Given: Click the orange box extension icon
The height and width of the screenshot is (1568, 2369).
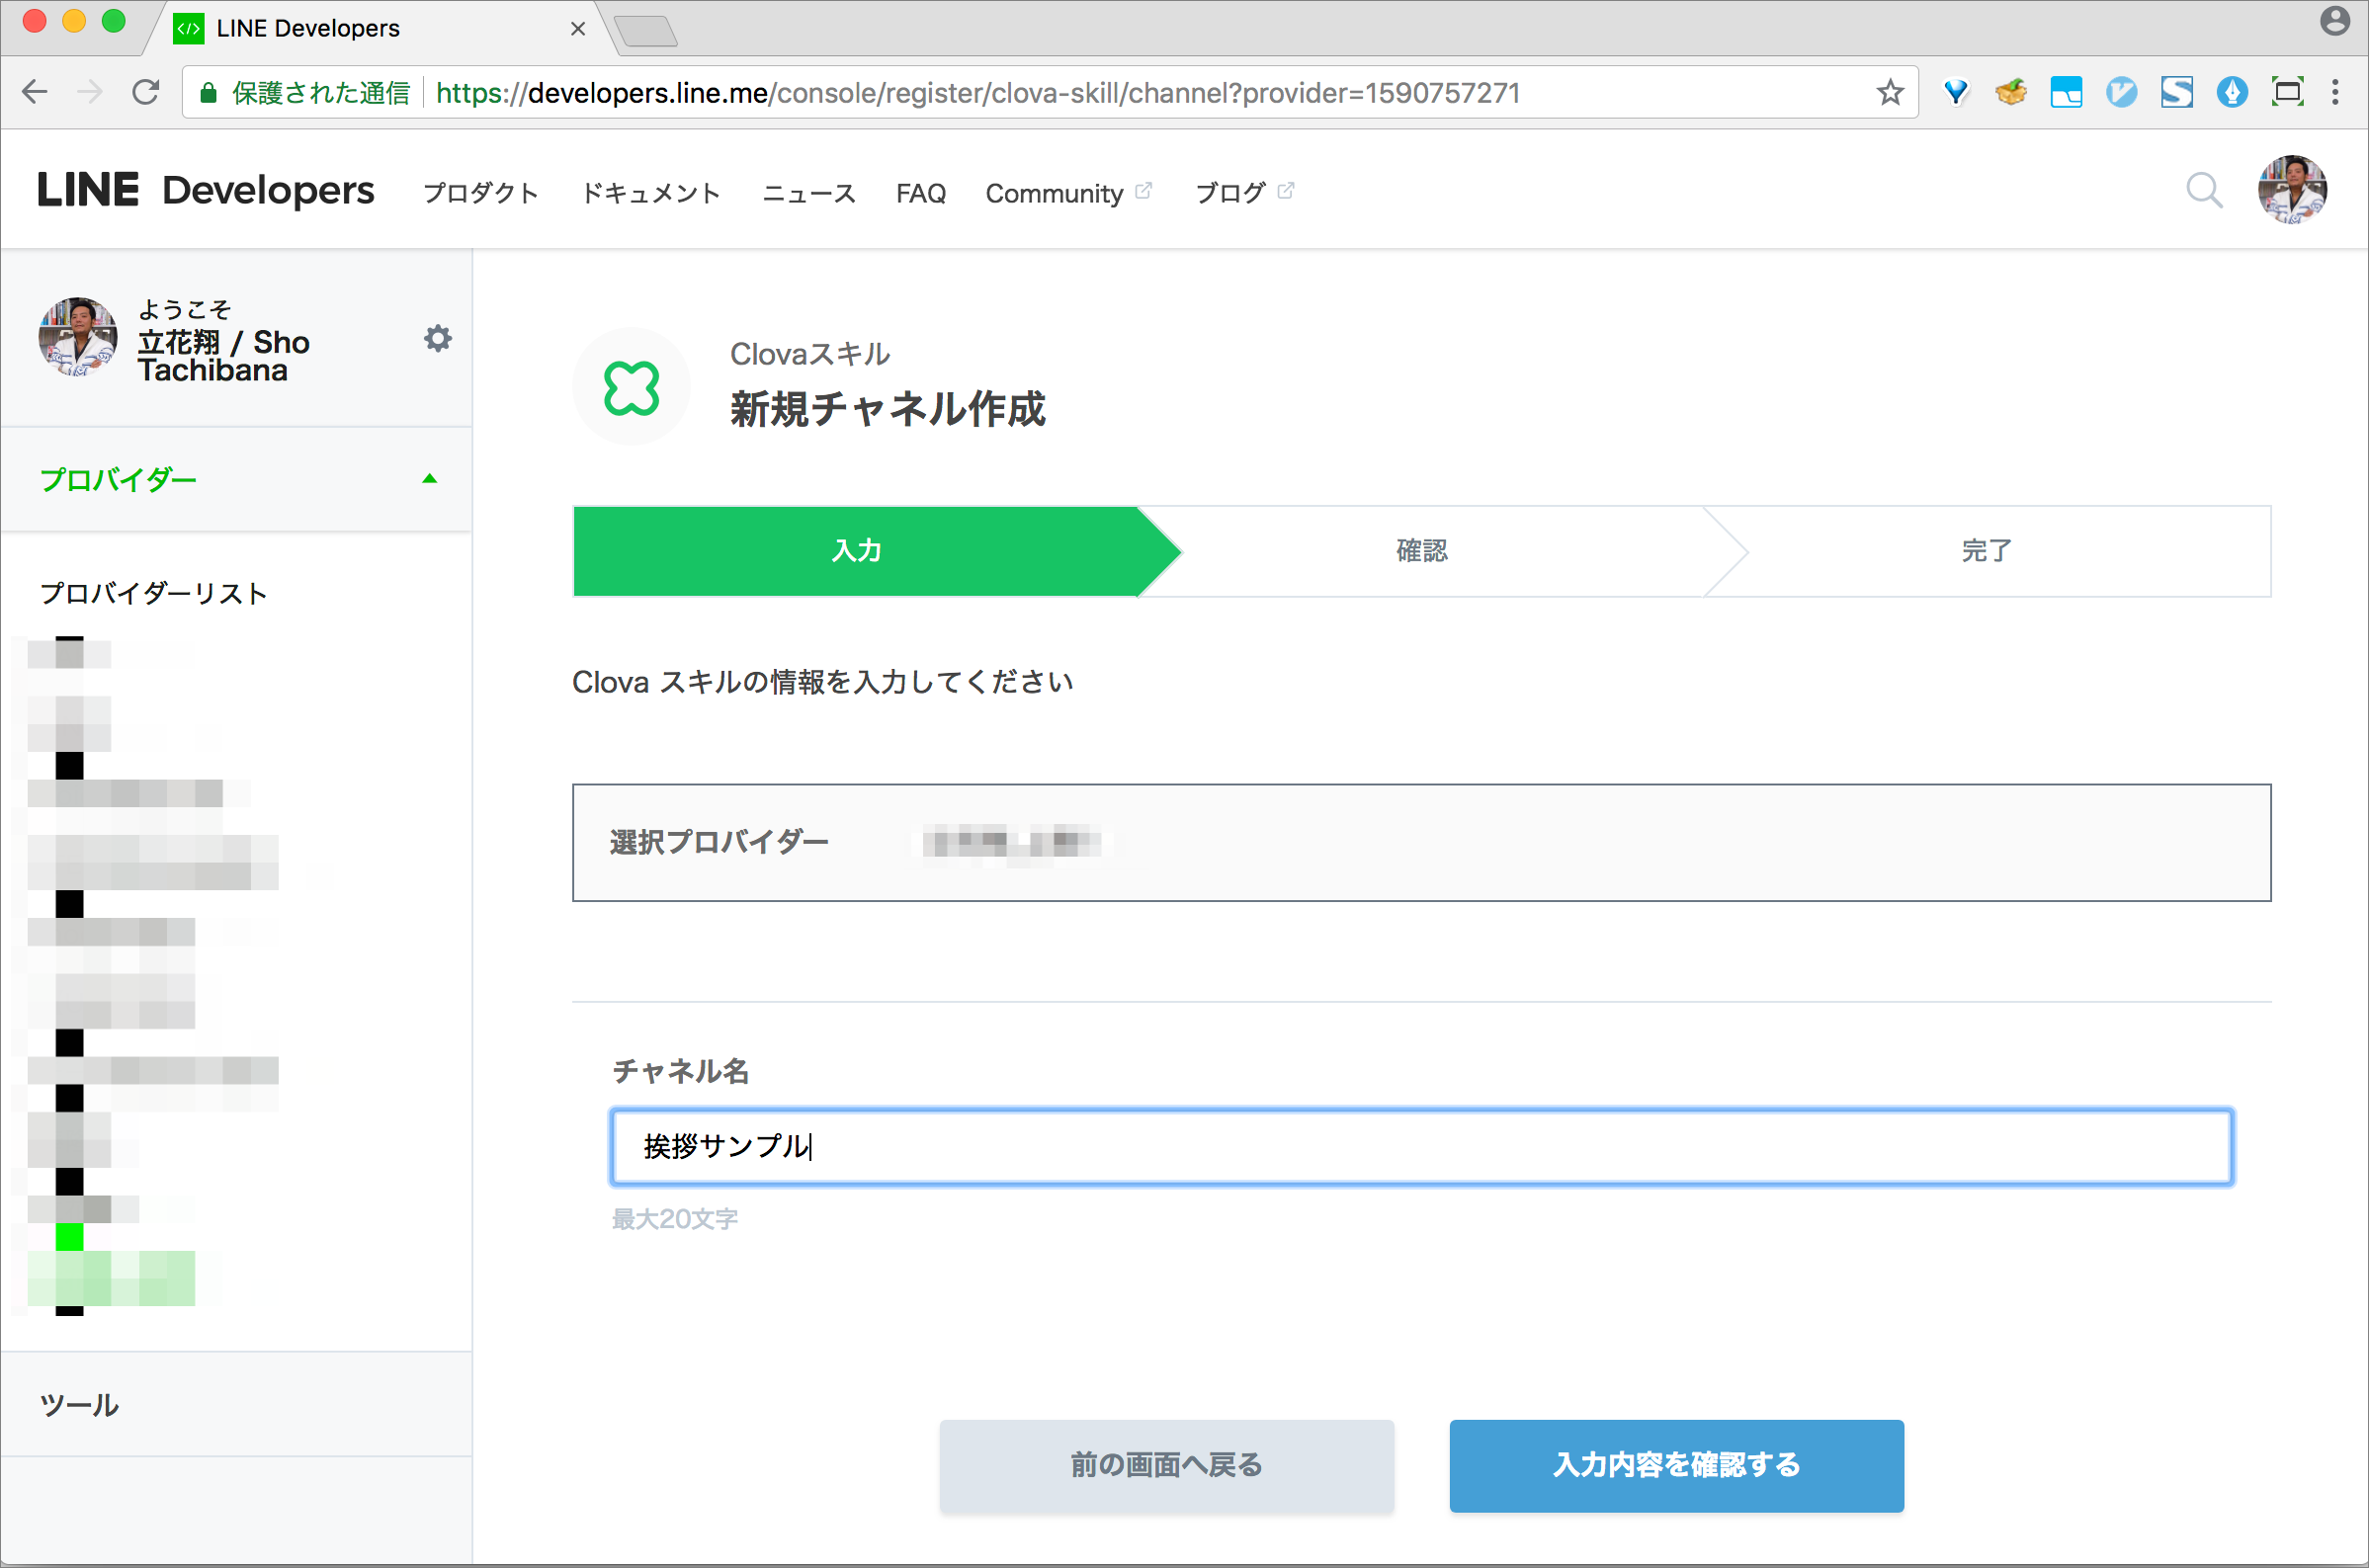Looking at the screenshot, I should point(2011,93).
